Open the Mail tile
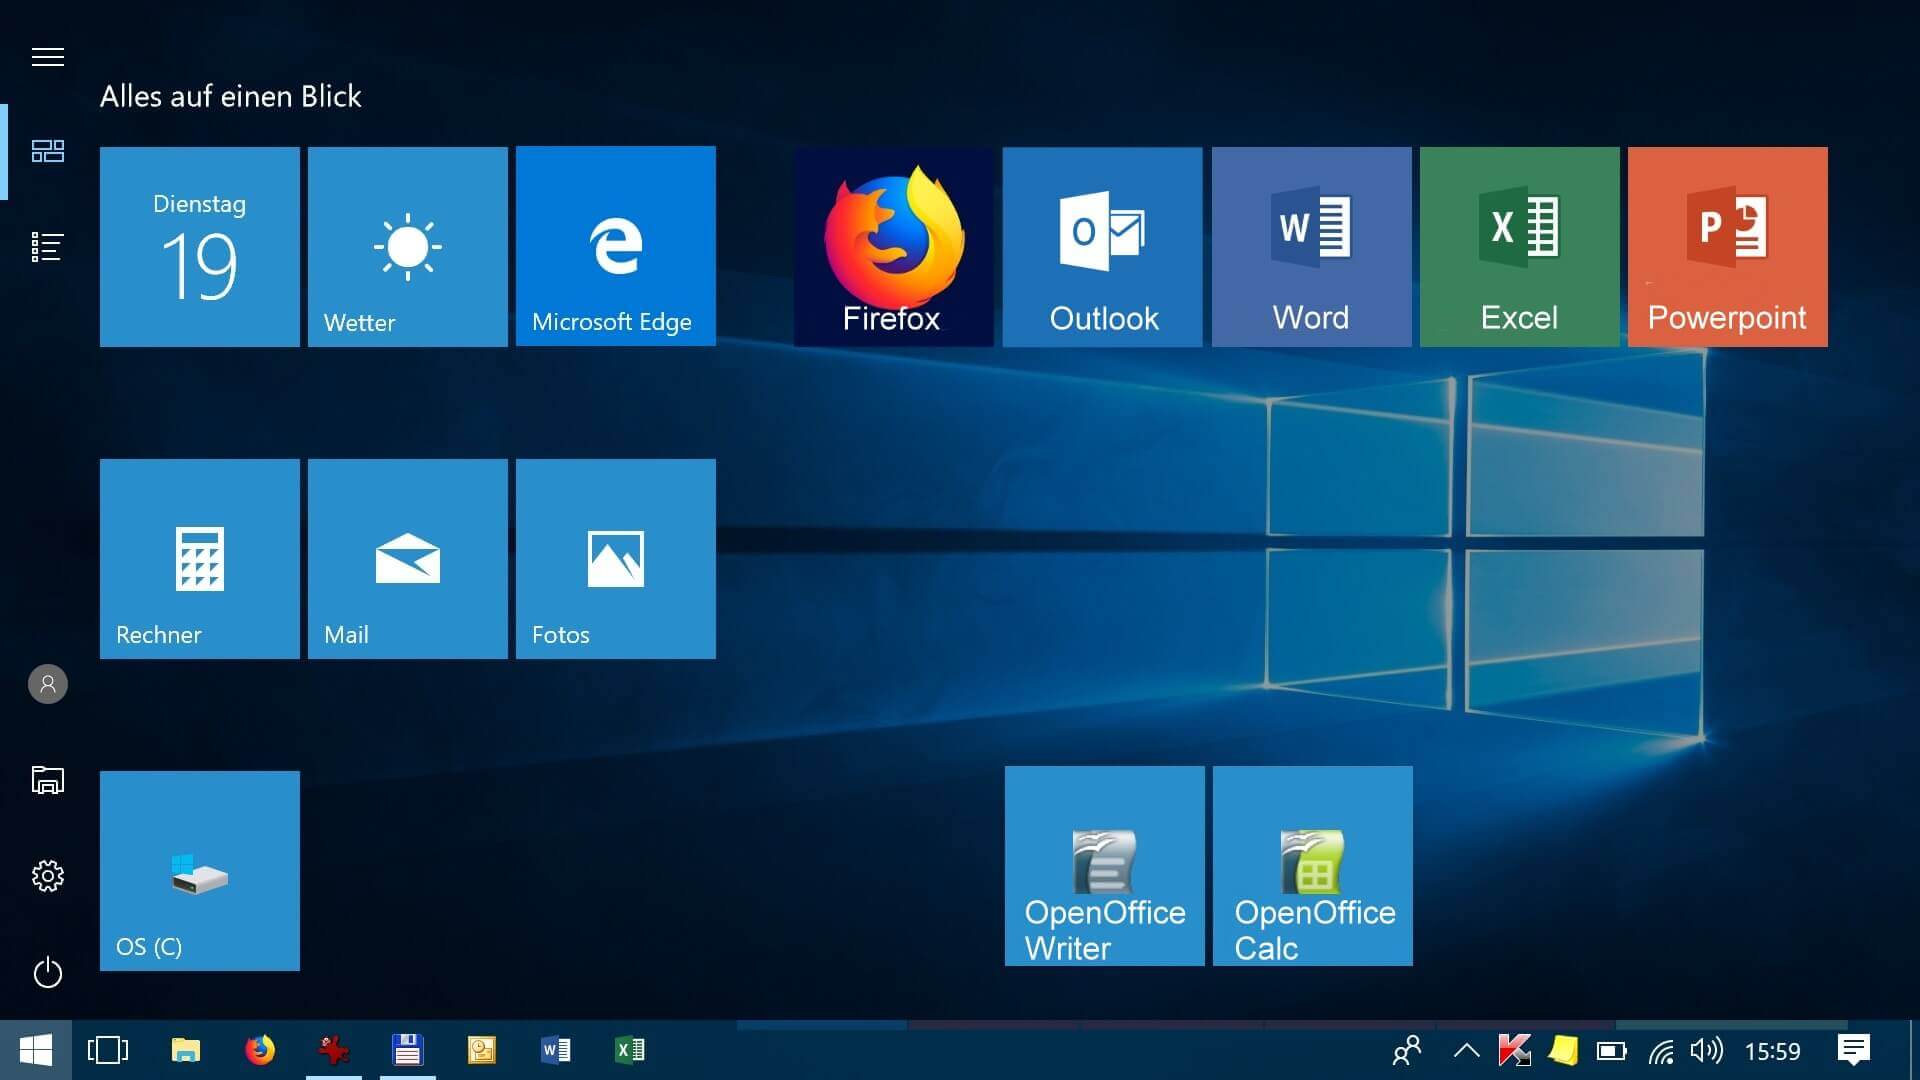Image resolution: width=1920 pixels, height=1080 pixels. click(x=408, y=559)
